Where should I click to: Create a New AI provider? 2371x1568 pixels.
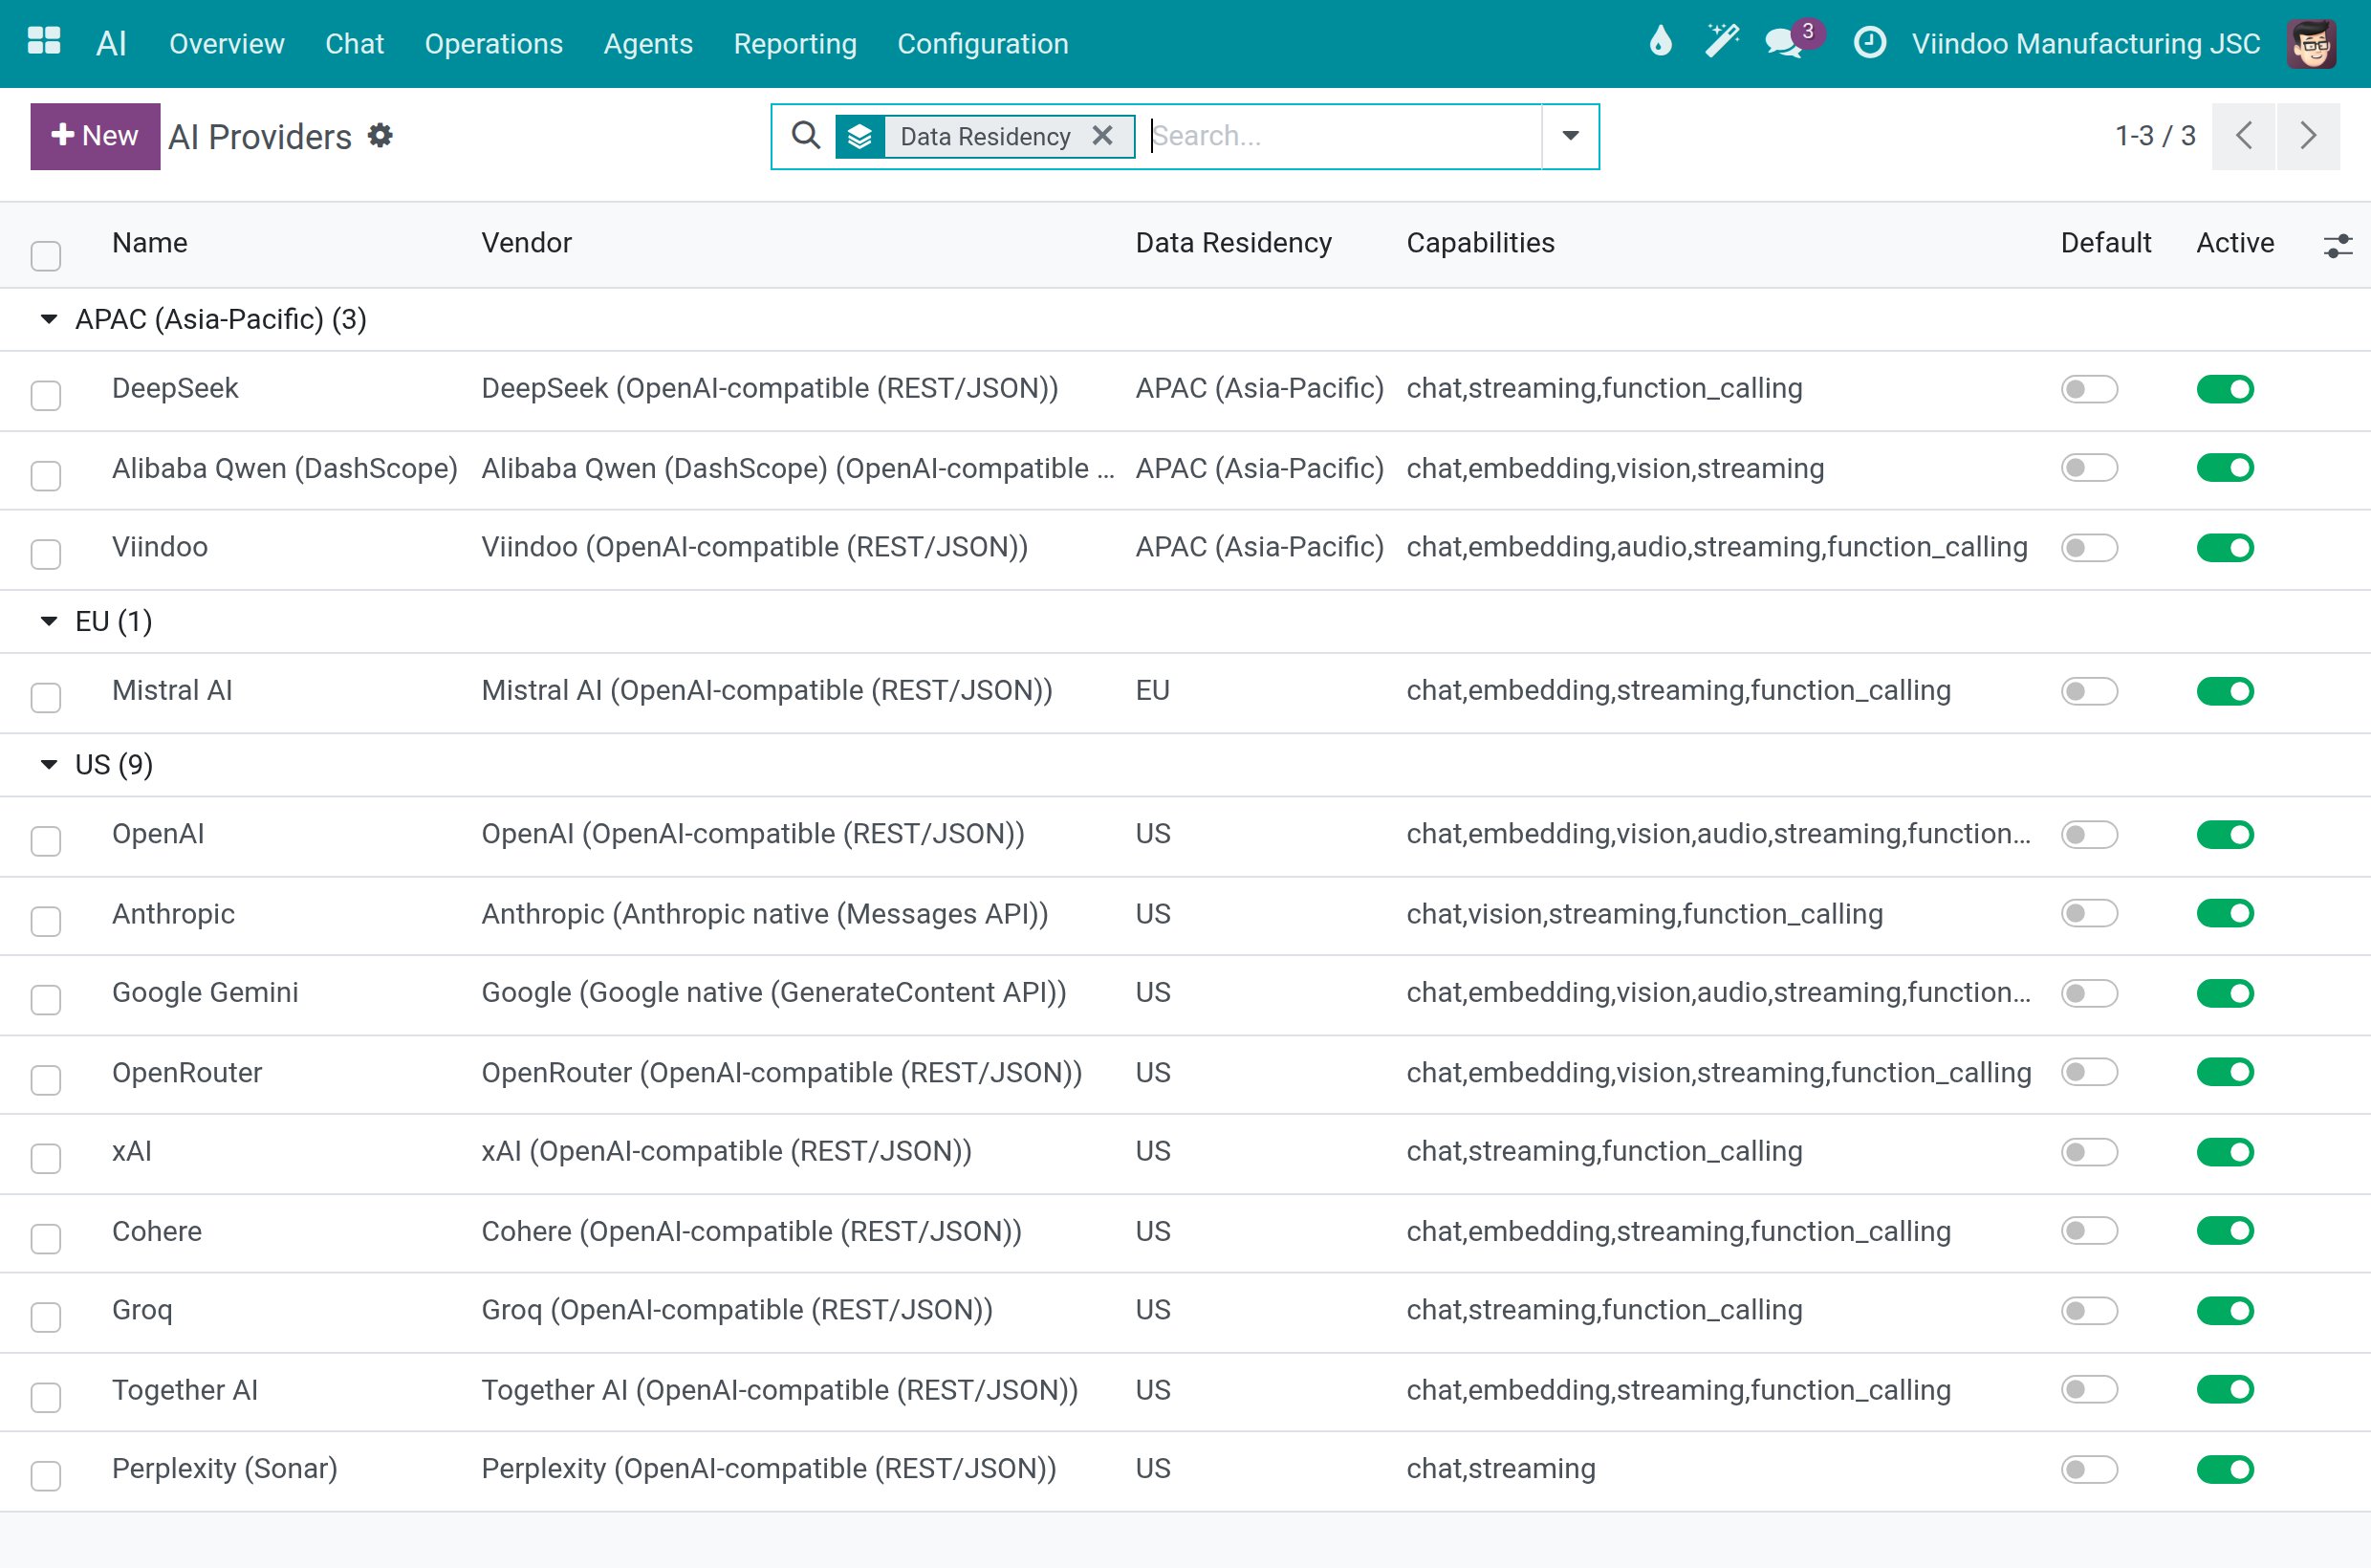click(x=95, y=136)
